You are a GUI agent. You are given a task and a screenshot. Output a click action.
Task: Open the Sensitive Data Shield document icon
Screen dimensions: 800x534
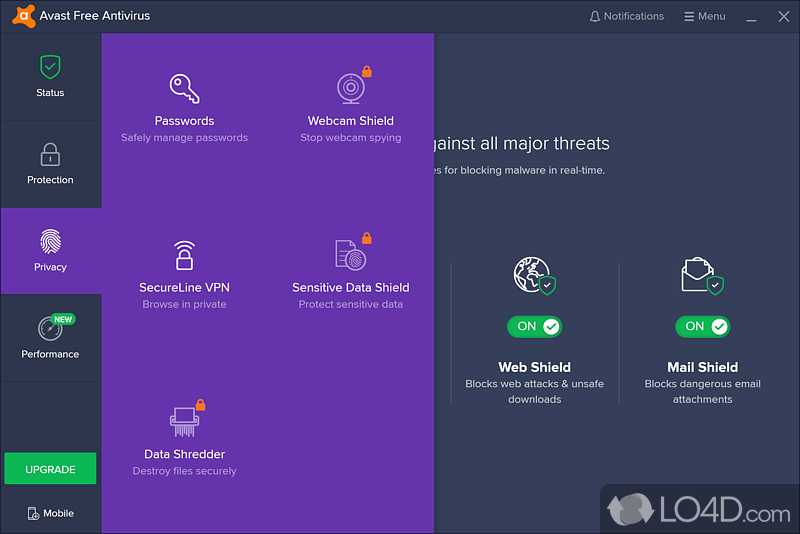[351, 255]
